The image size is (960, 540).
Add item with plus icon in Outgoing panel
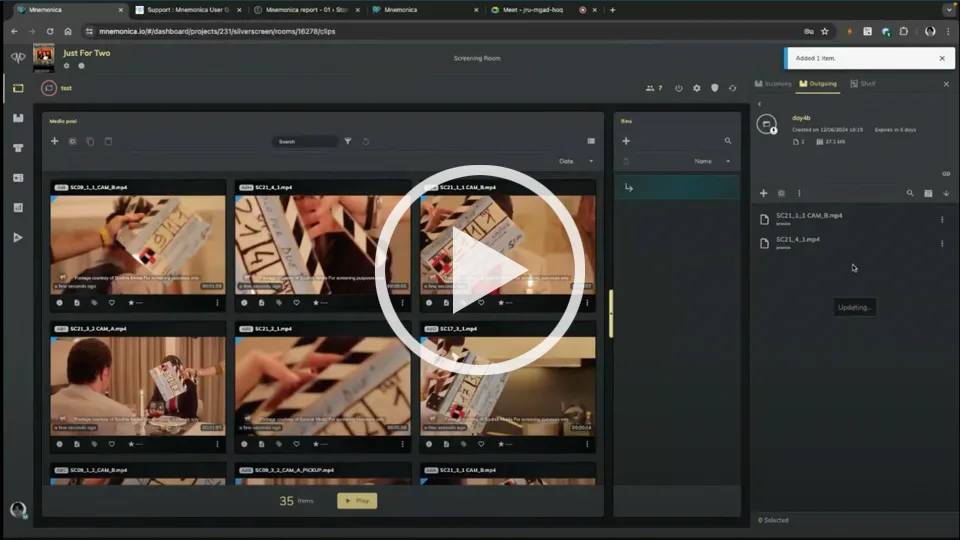pos(763,193)
